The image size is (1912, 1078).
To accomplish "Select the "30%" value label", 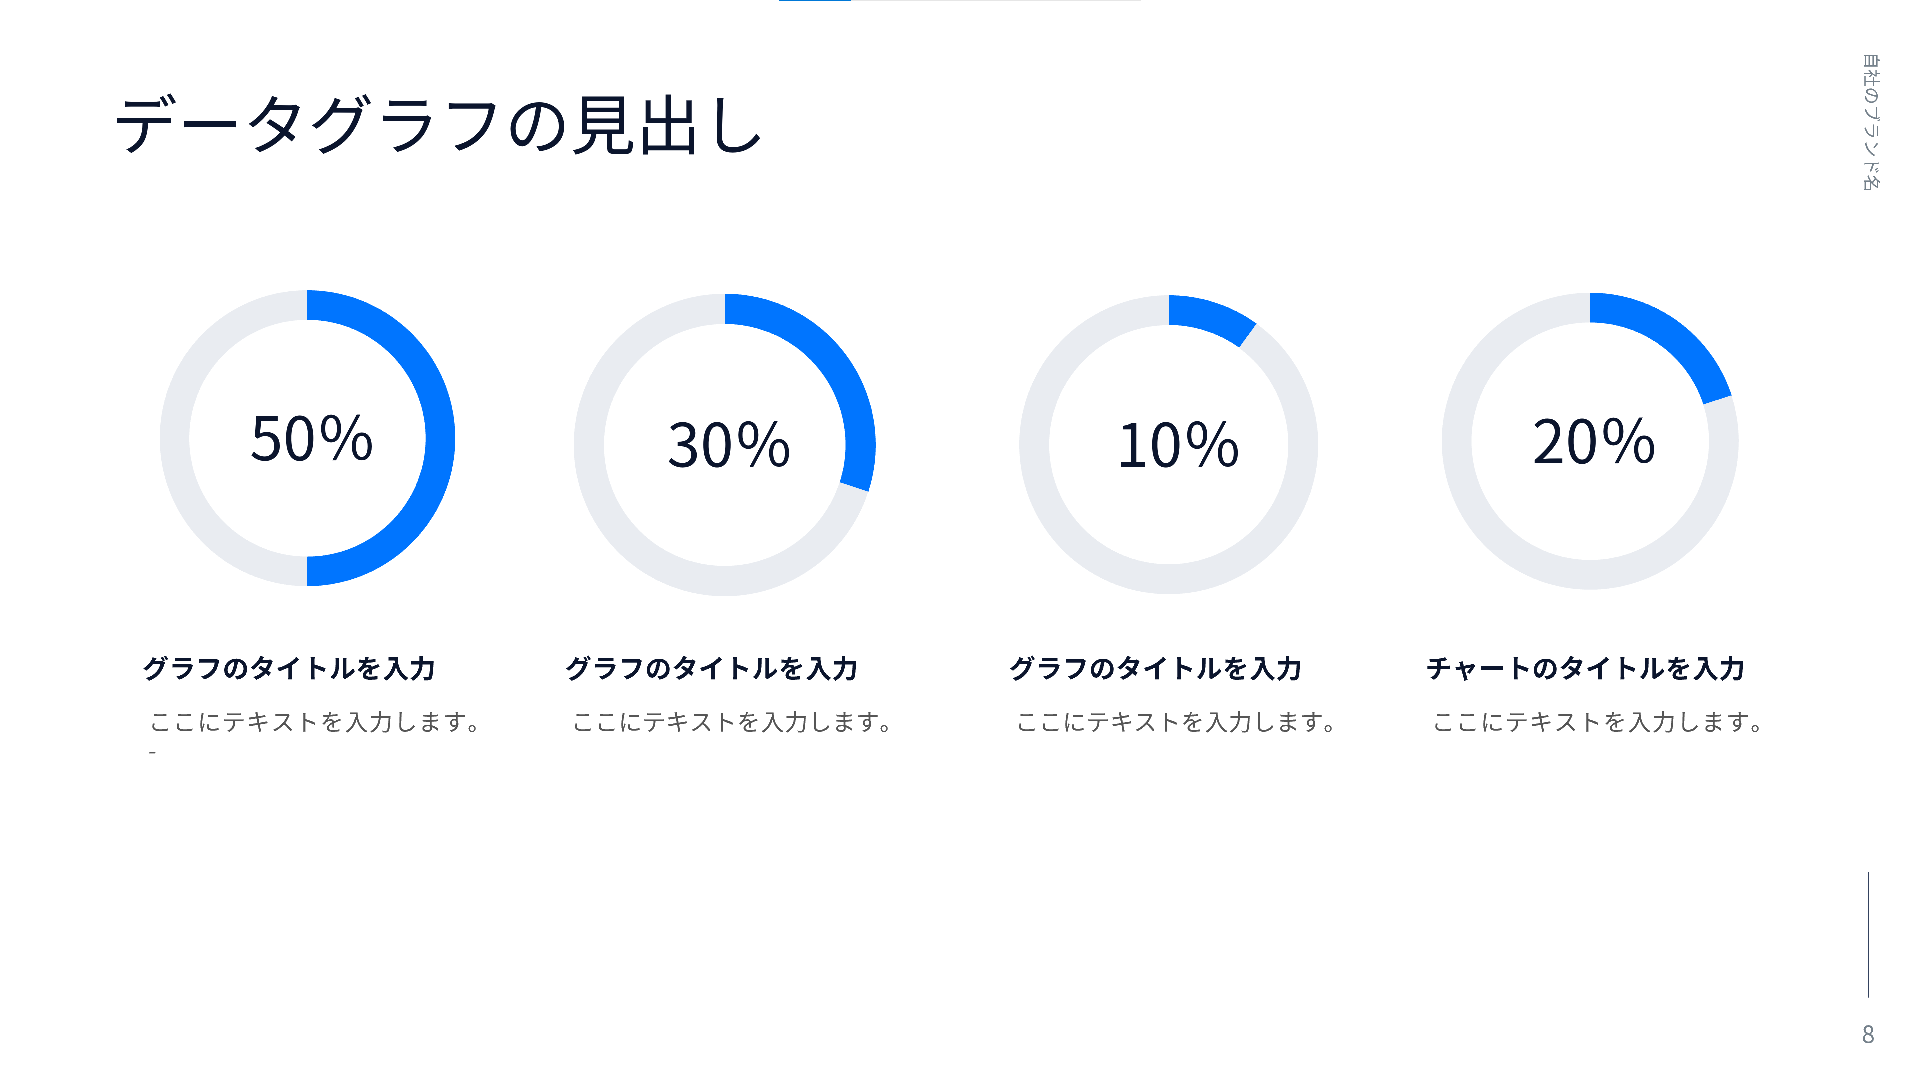I will tap(728, 445).
